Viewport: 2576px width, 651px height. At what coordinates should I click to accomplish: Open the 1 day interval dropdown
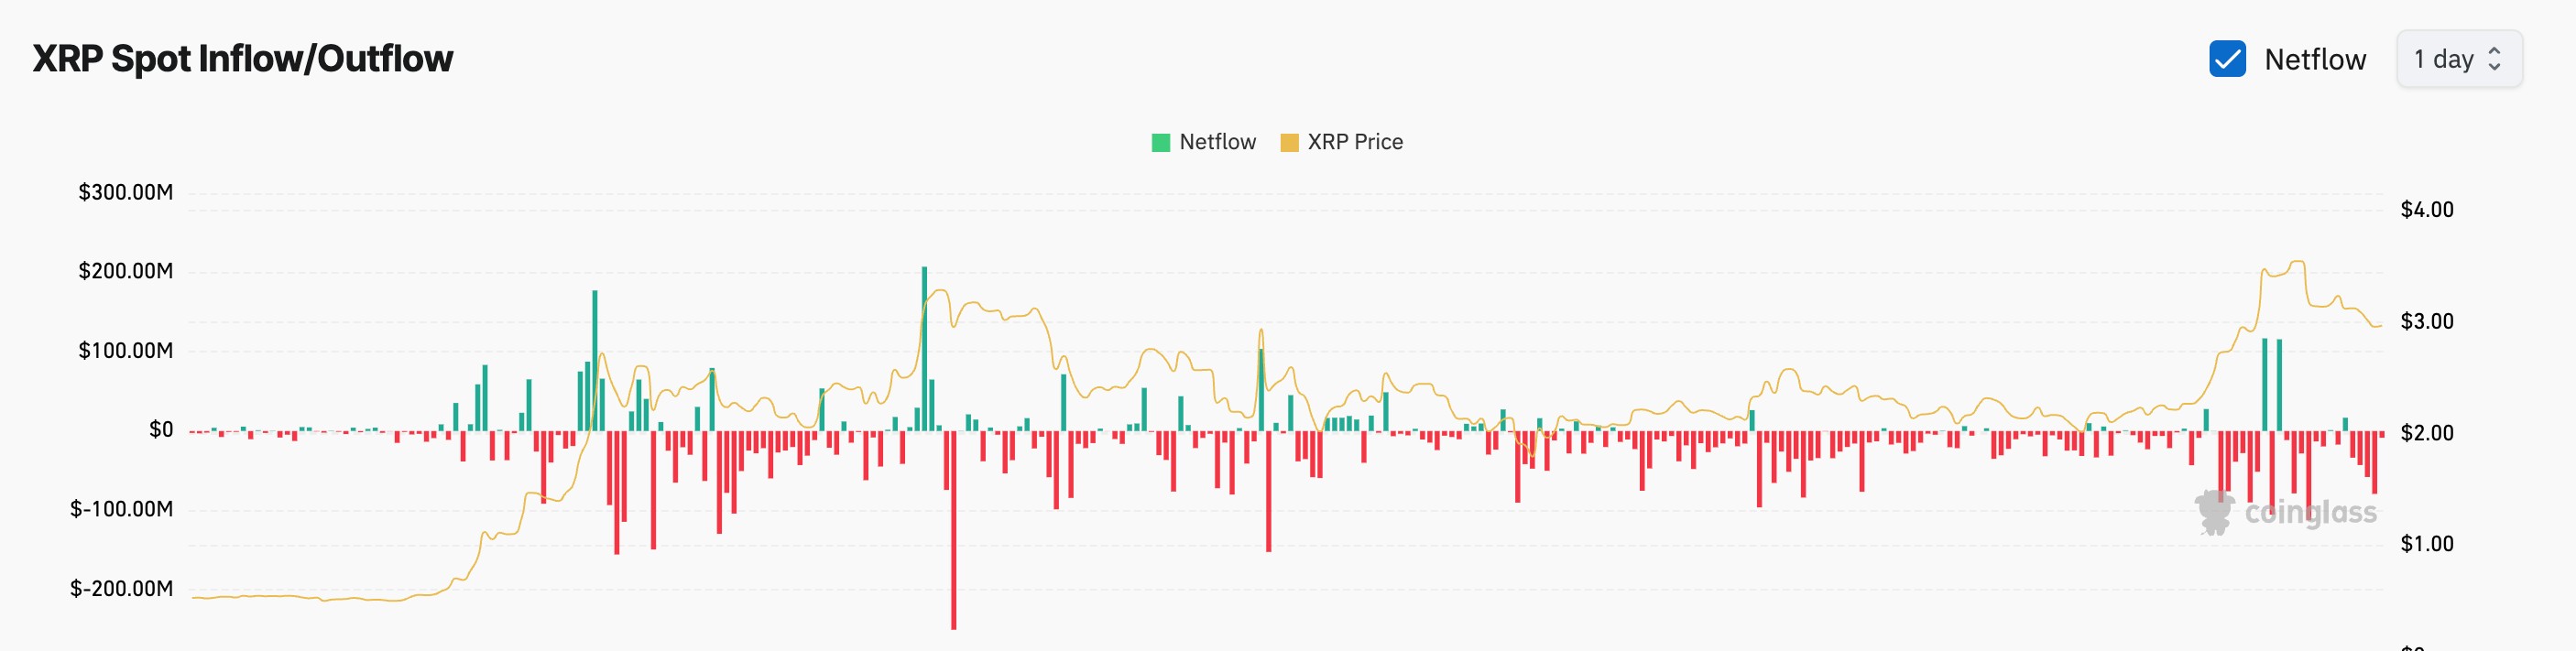tap(2459, 59)
